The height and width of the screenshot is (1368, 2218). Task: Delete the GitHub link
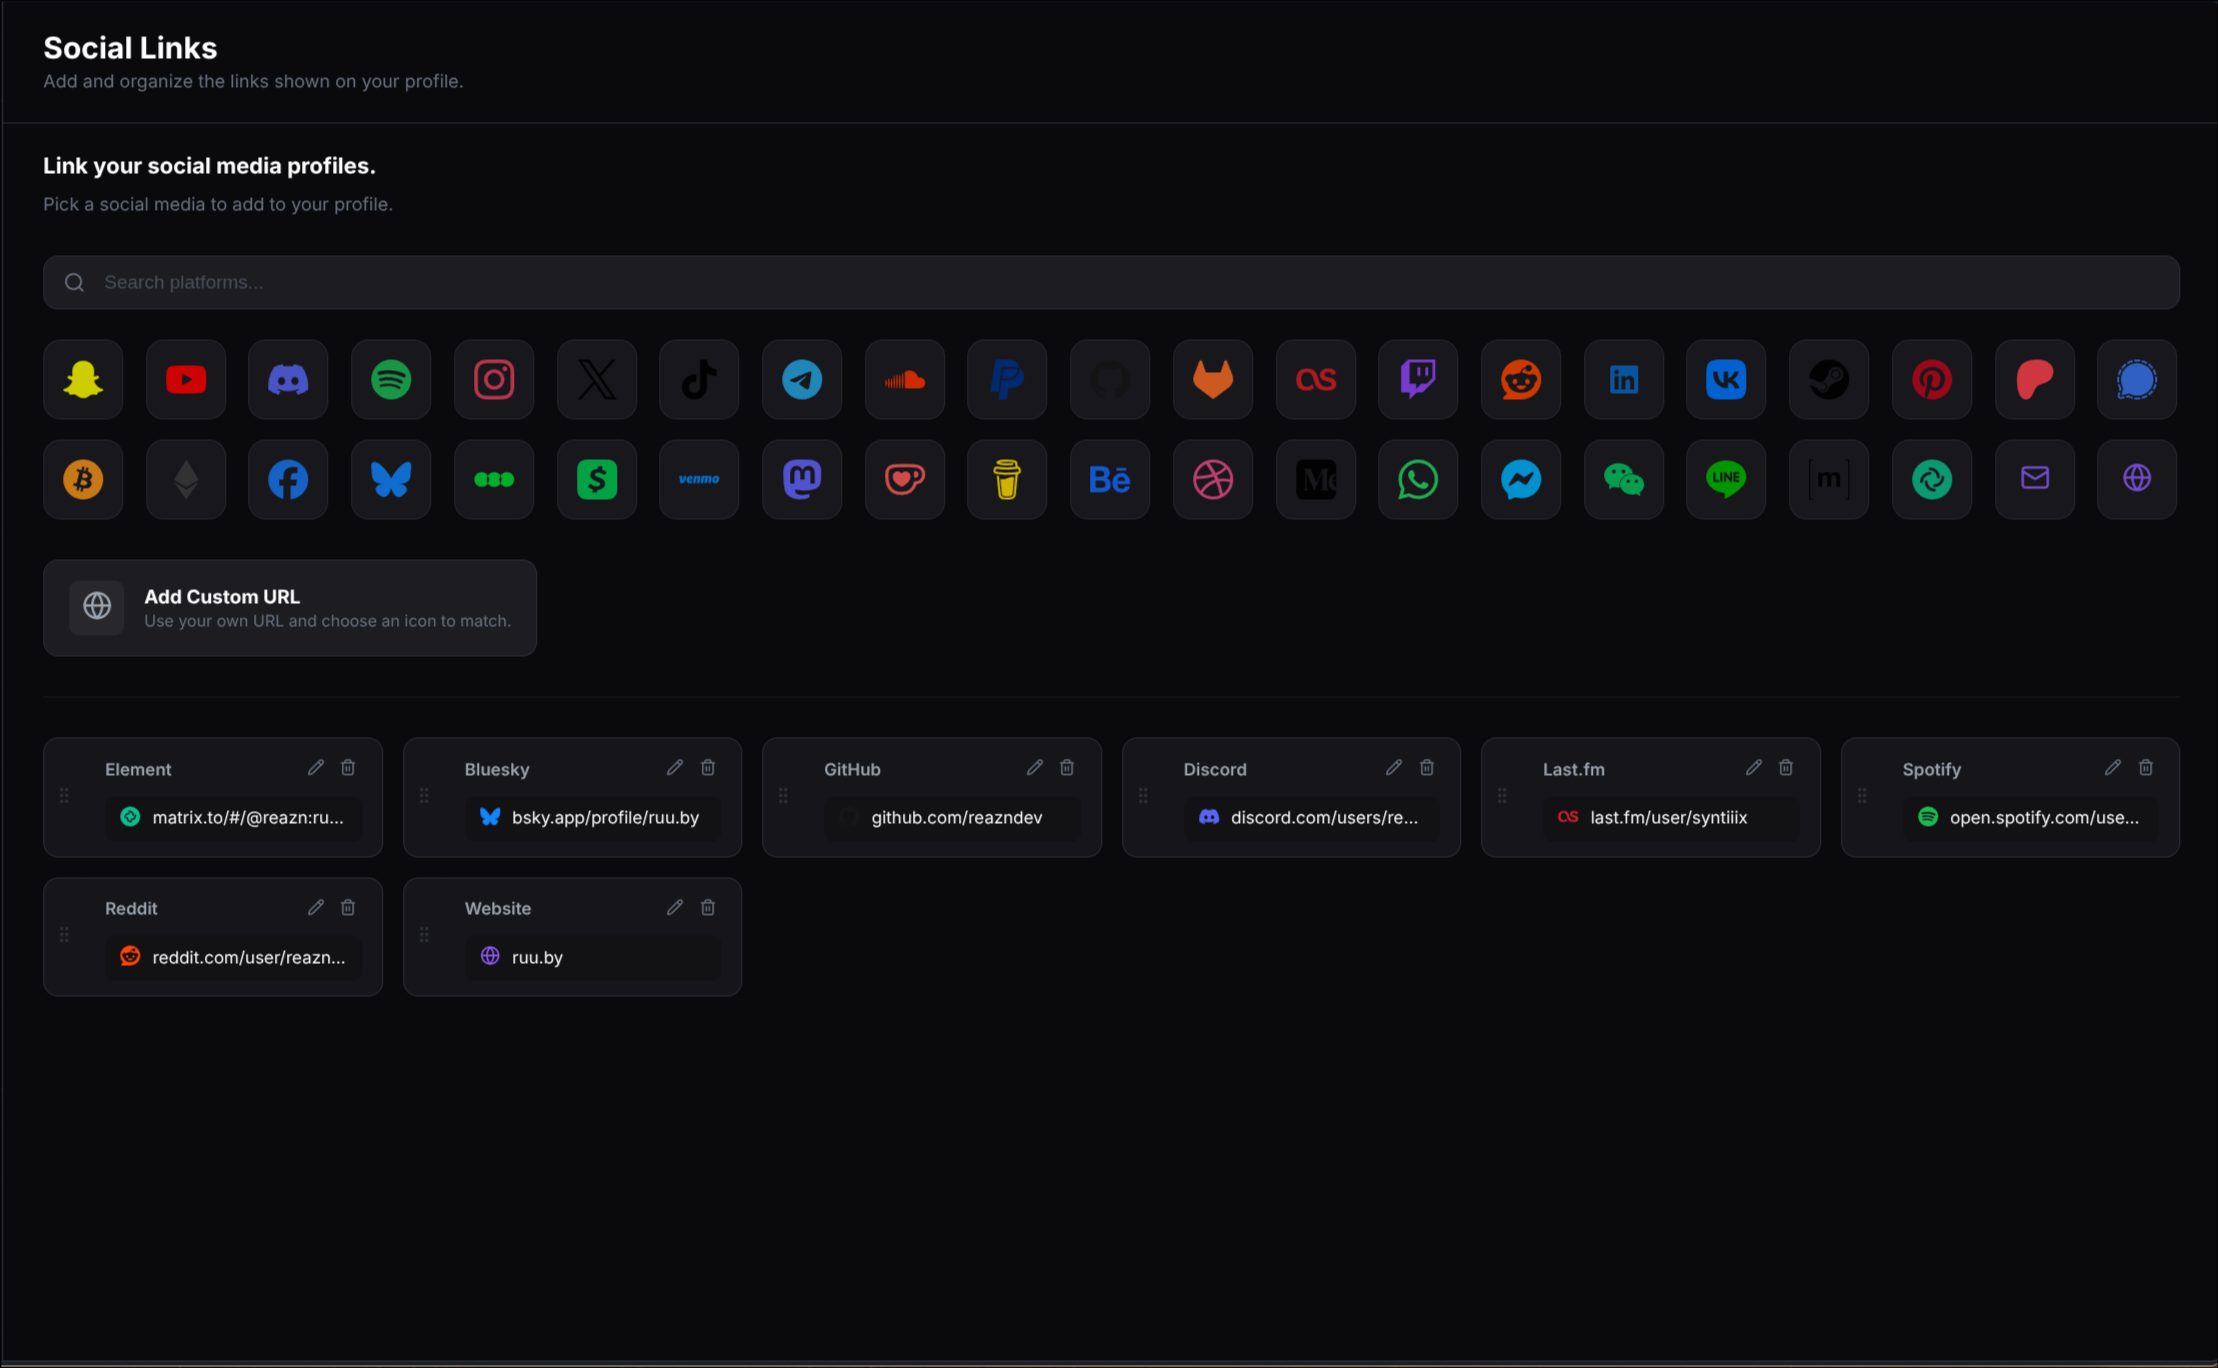pyautogui.click(x=1067, y=768)
